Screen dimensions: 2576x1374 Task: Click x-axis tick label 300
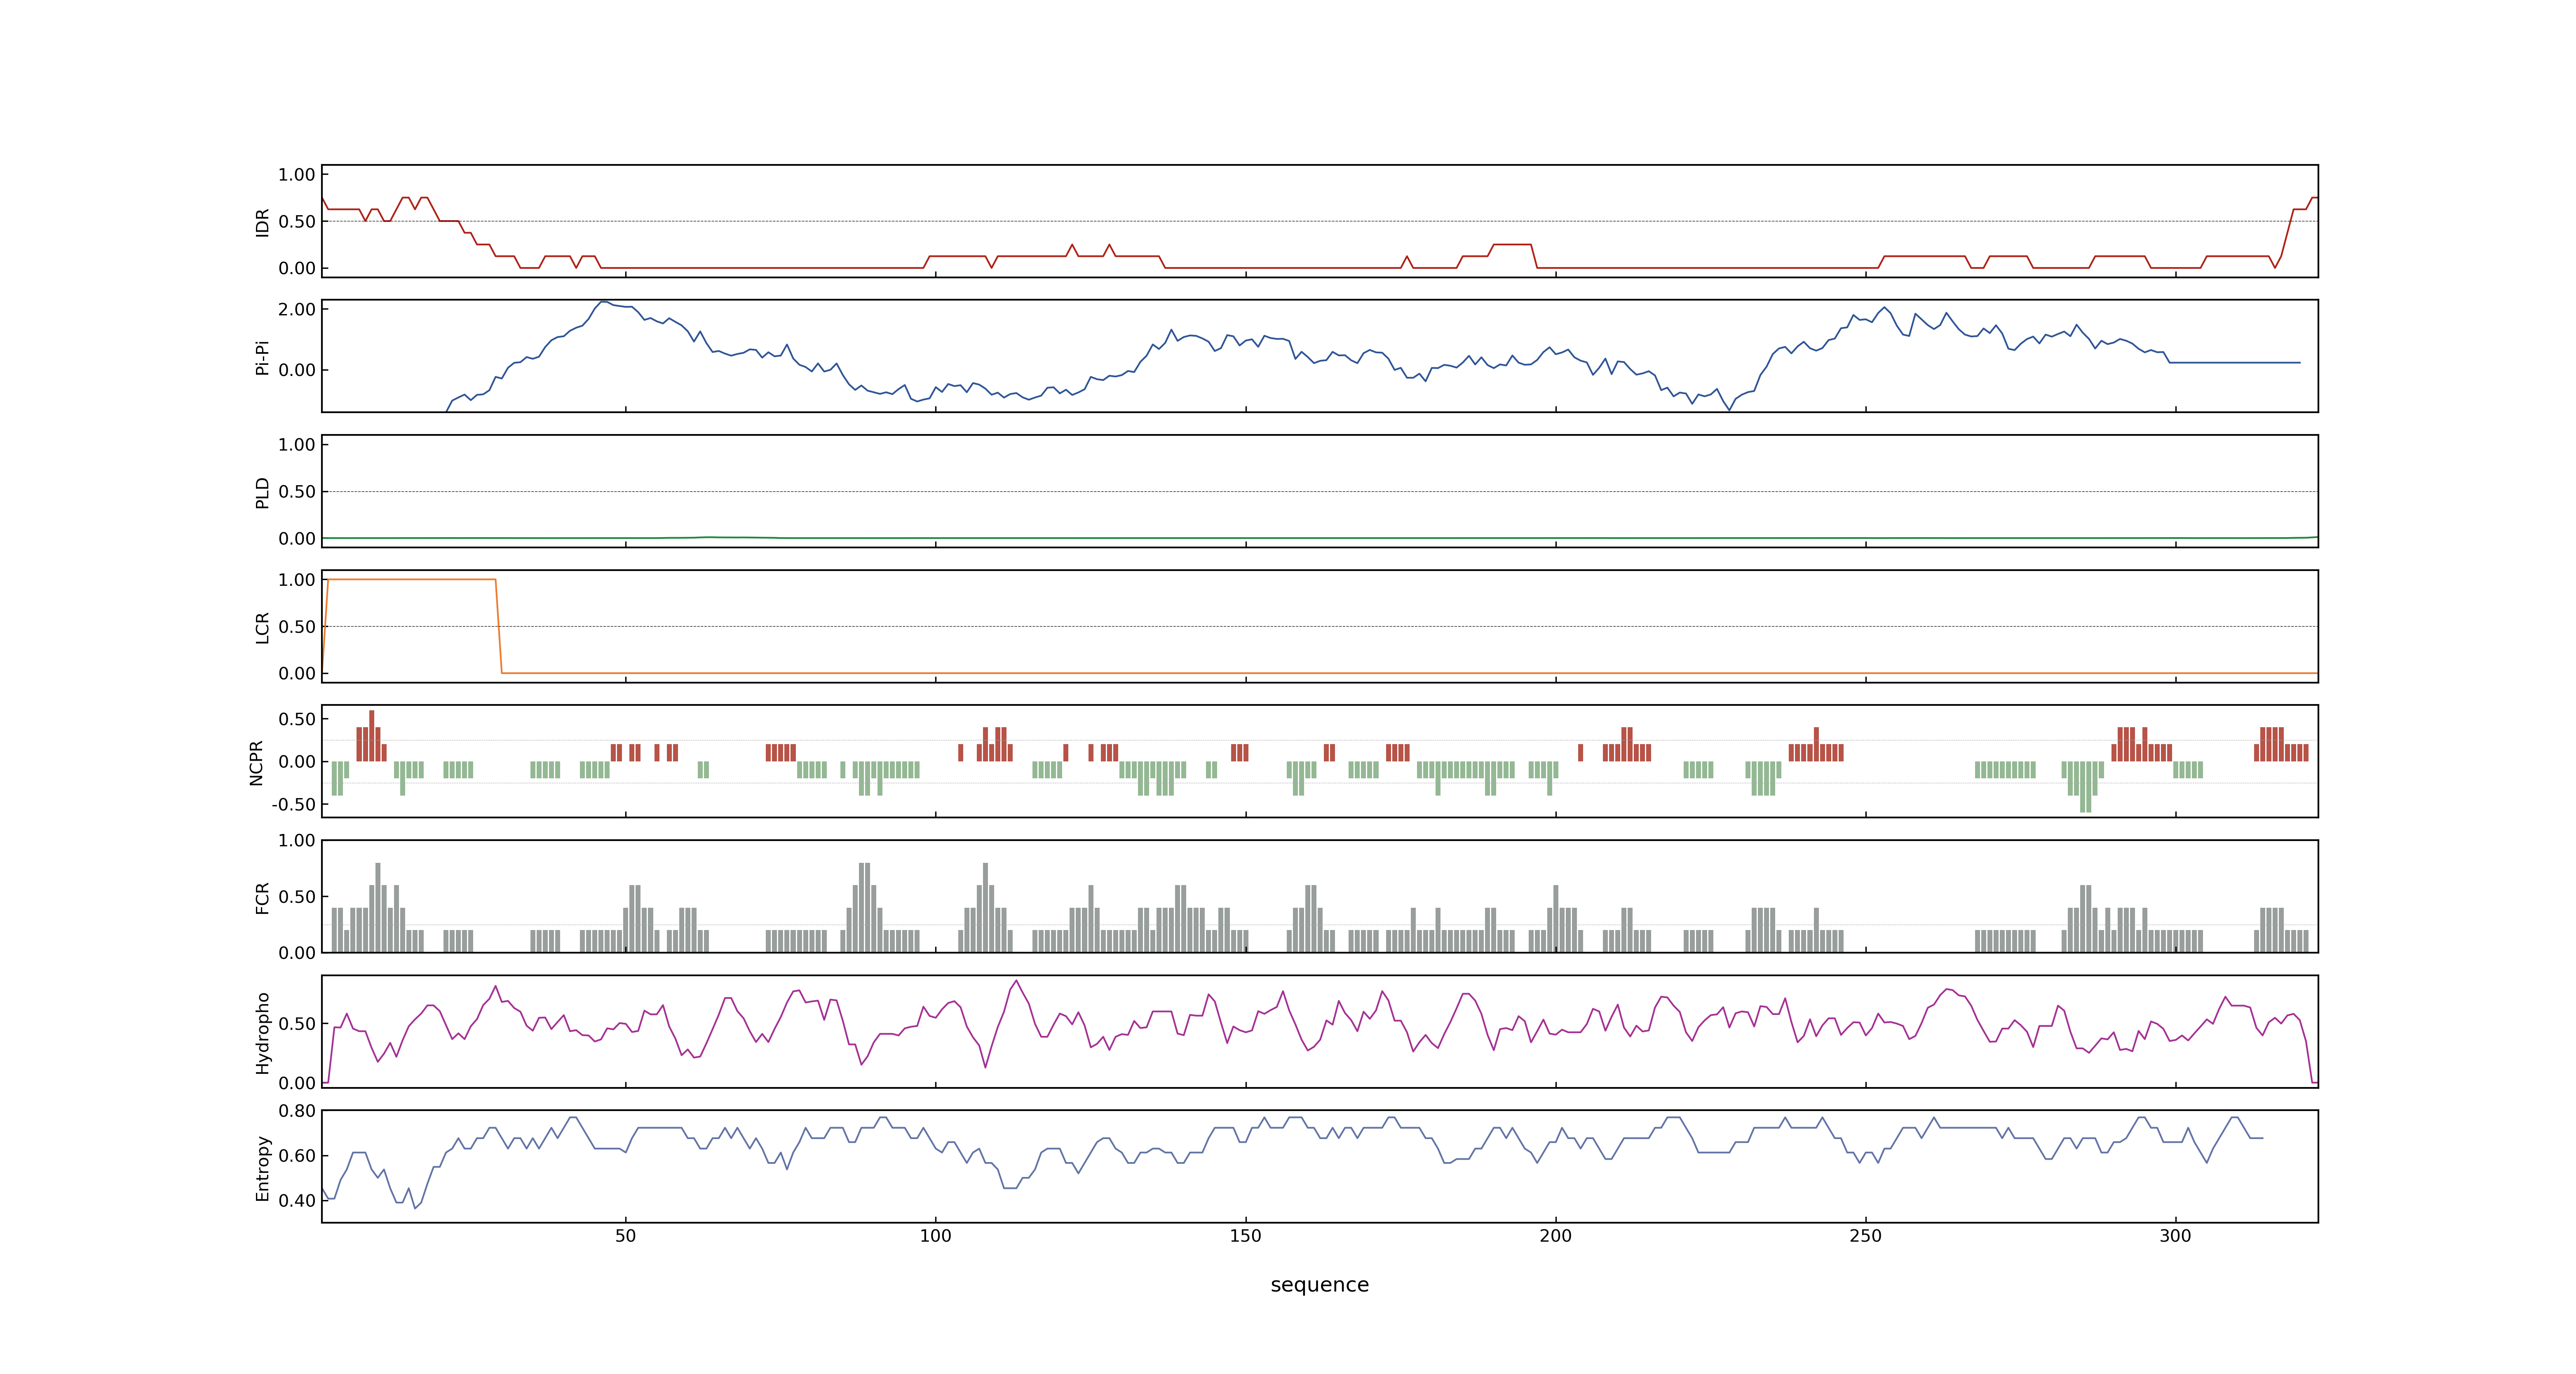(2175, 1235)
